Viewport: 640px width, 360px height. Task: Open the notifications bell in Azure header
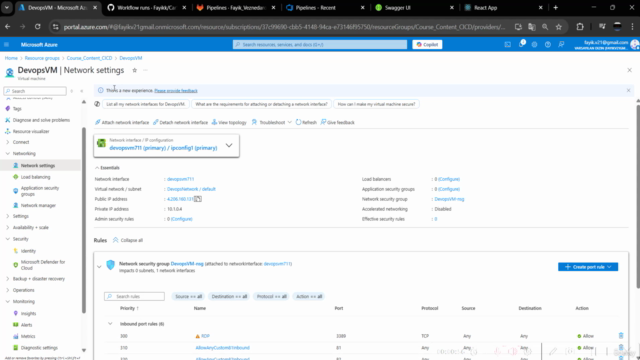click(521, 44)
